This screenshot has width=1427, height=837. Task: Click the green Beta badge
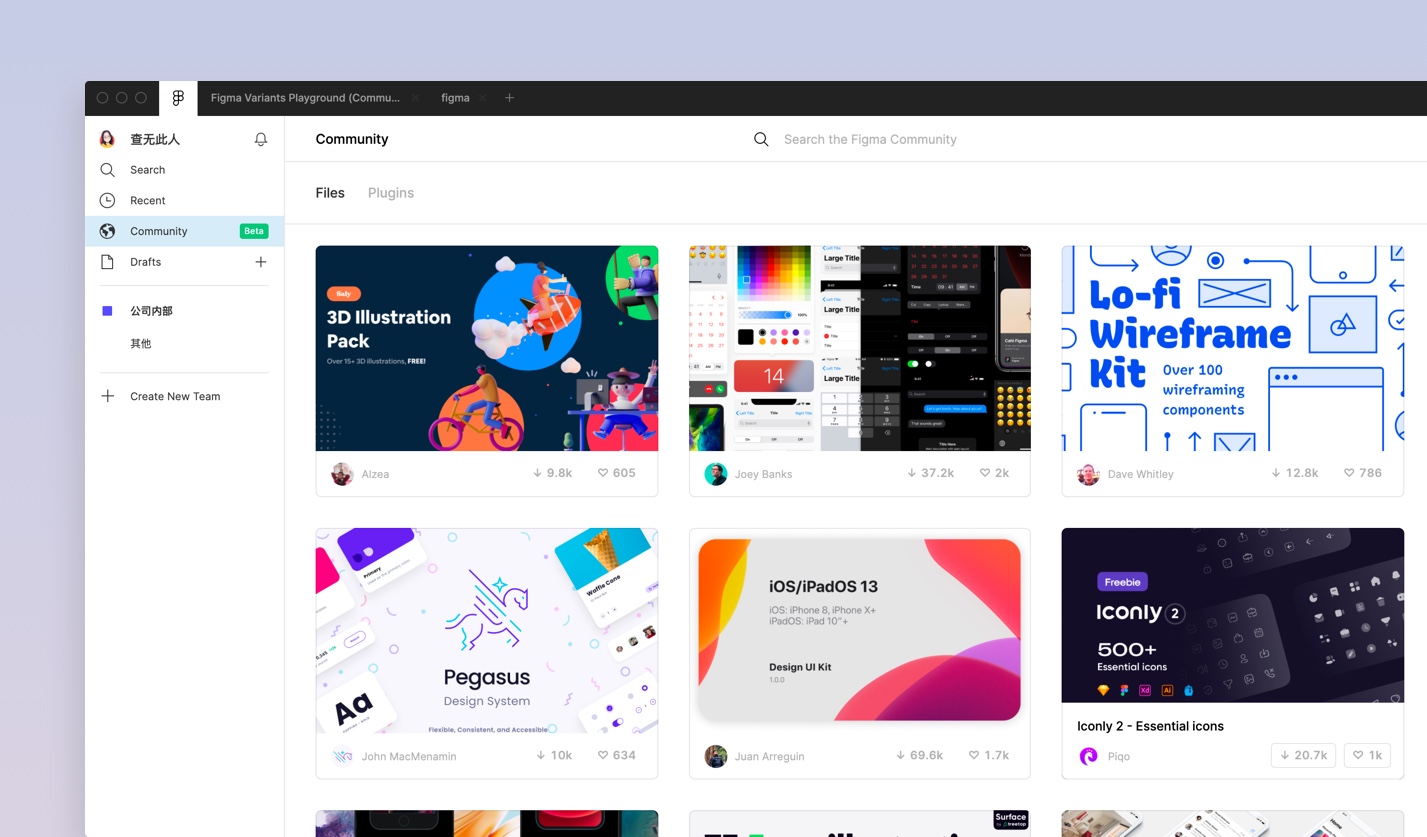254,231
